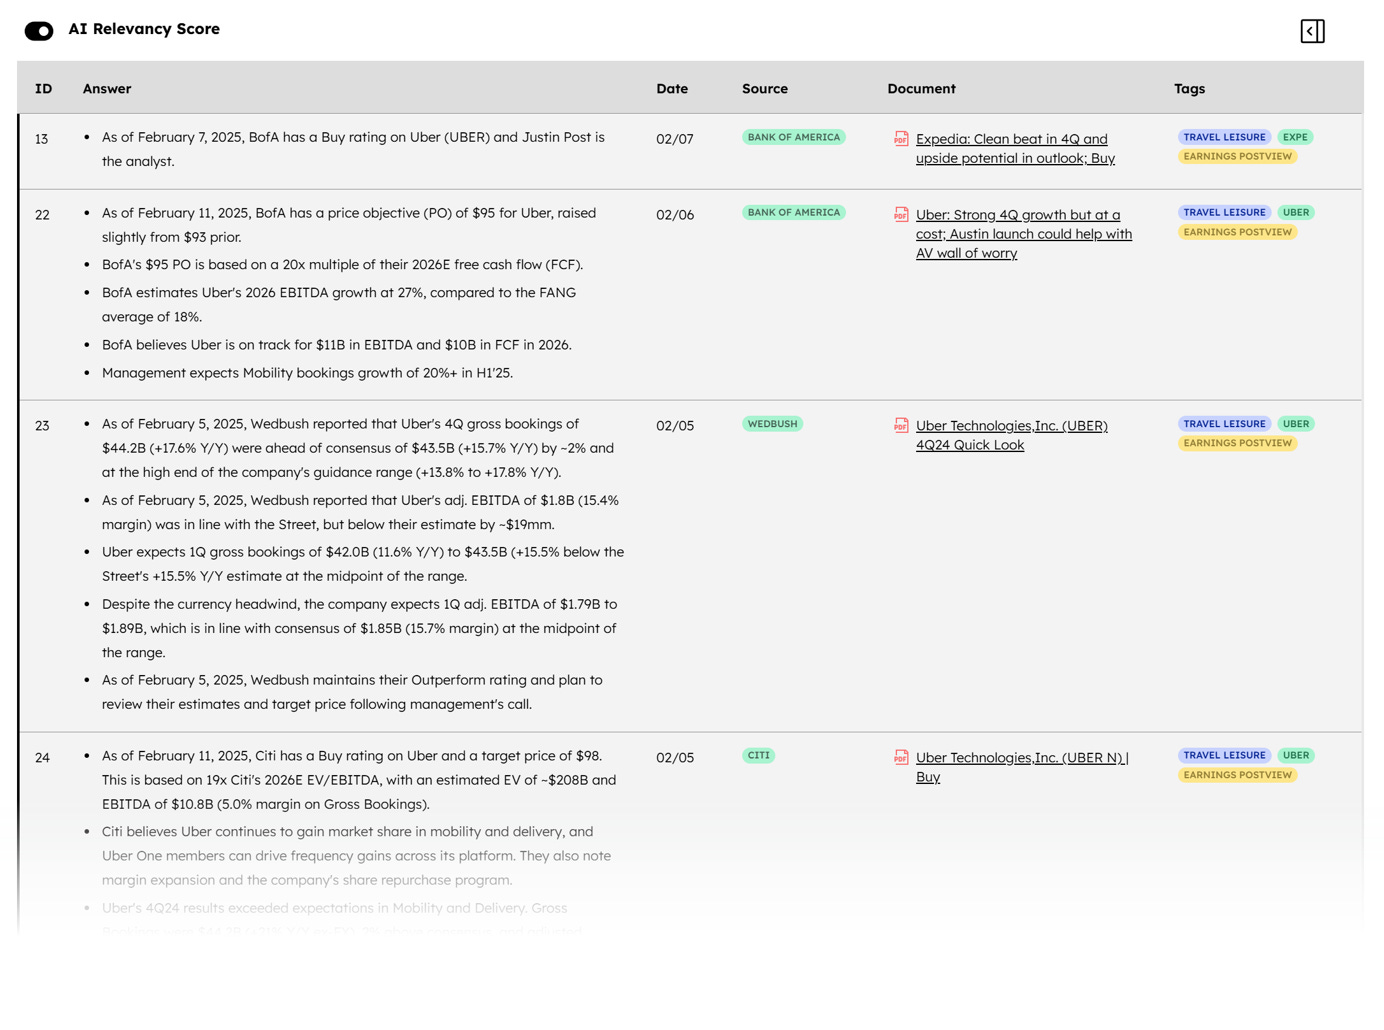Click bullet about Uber One members
Image resolution: width=1384 pixels, height=1030 pixels.
356,856
